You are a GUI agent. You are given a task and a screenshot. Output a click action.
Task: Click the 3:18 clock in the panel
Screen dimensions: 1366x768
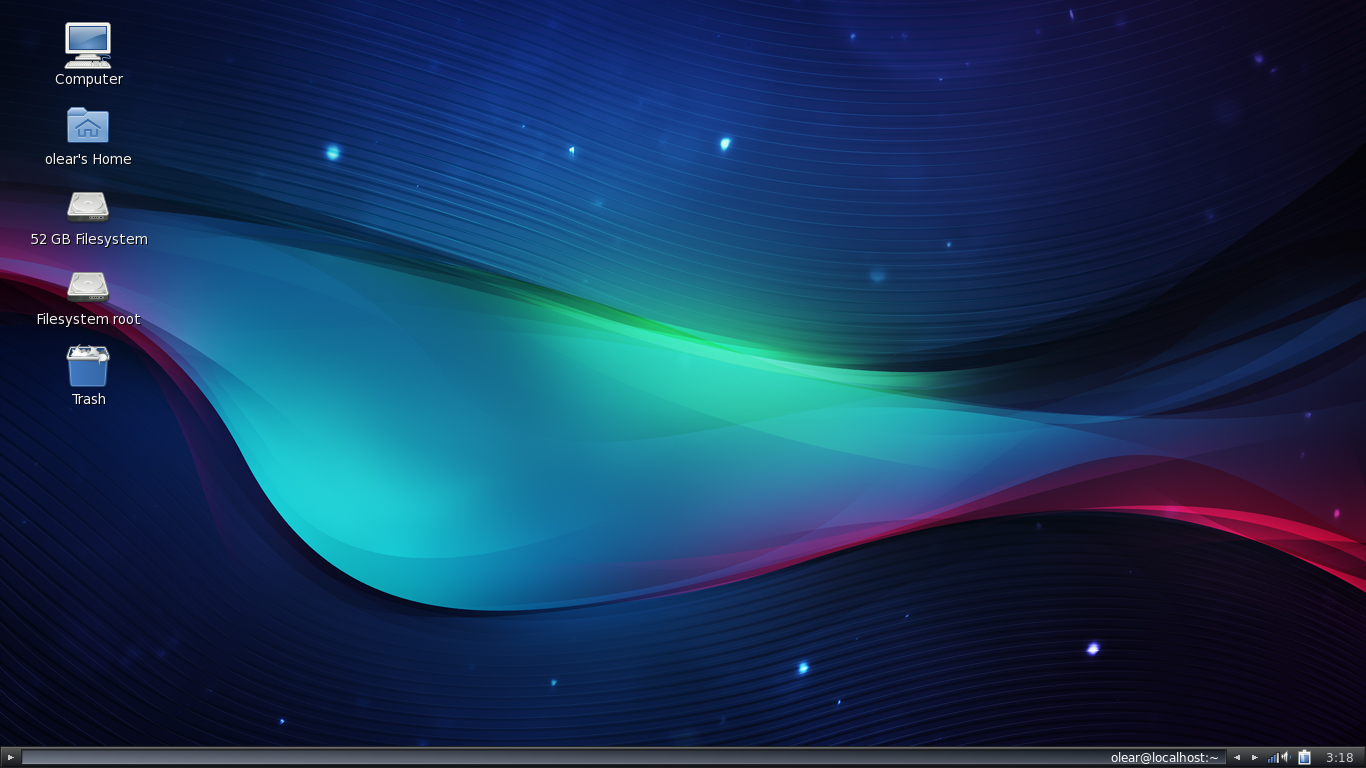1339,758
